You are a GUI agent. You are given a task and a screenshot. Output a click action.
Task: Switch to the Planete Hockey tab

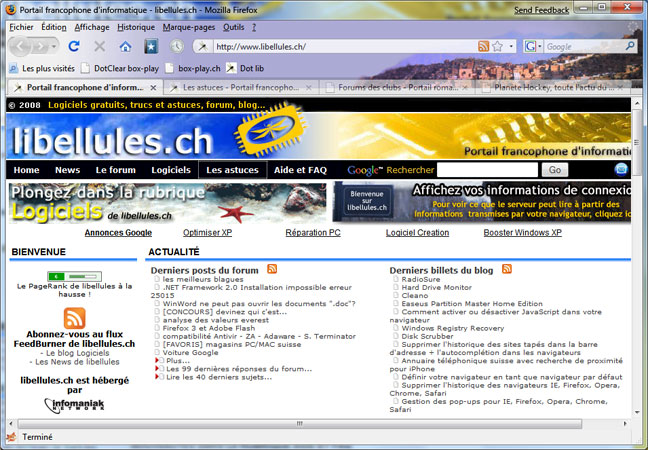tap(553, 88)
